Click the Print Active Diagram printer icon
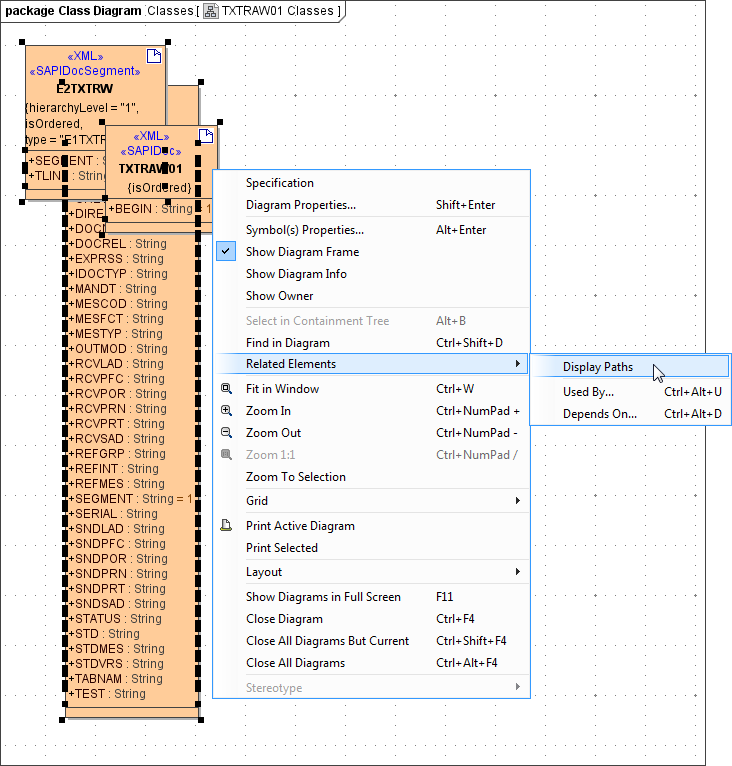This screenshot has height=766, width=732. (x=226, y=526)
